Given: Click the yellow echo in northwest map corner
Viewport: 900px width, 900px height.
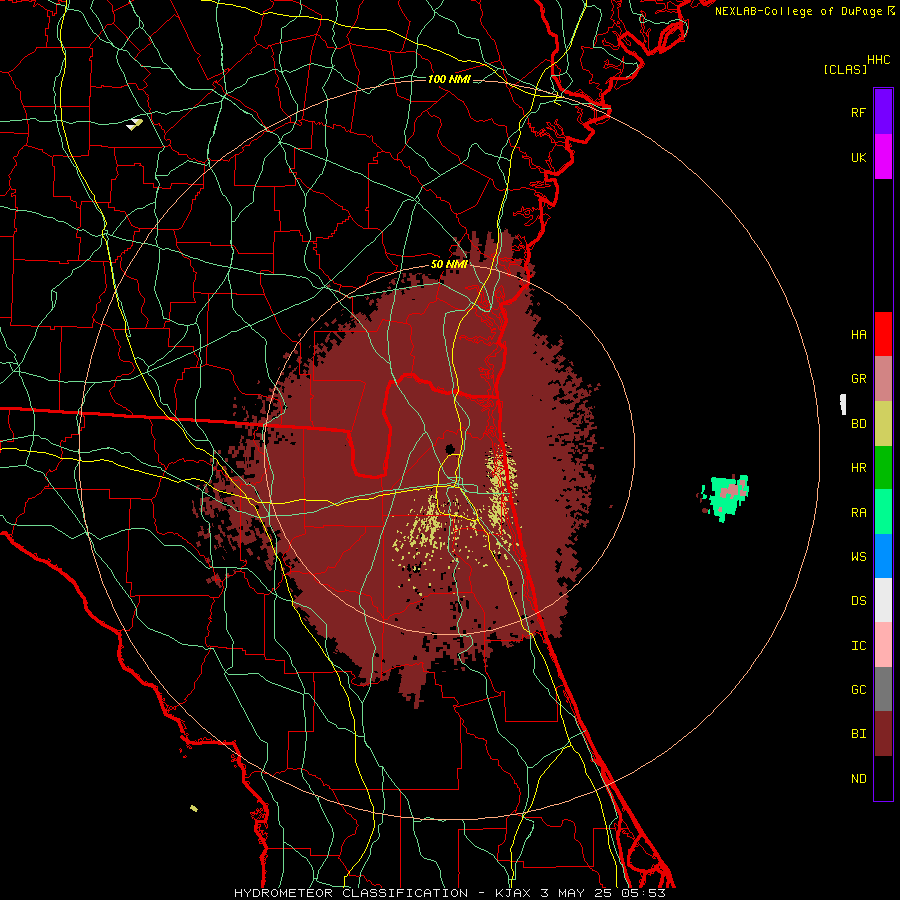Looking at the screenshot, I should click(134, 123).
